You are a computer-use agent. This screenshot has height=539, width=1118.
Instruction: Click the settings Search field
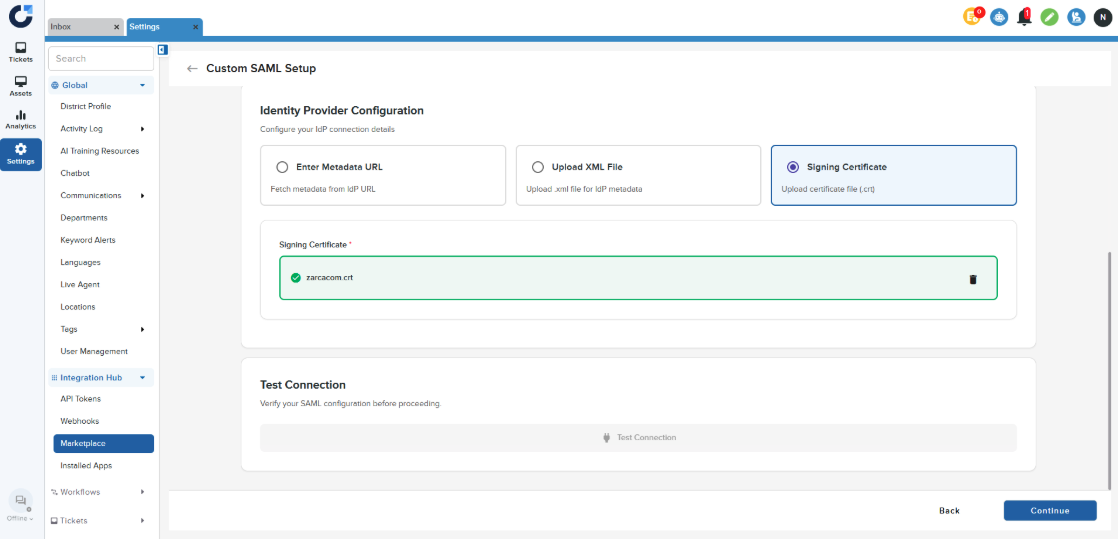(x=100, y=59)
